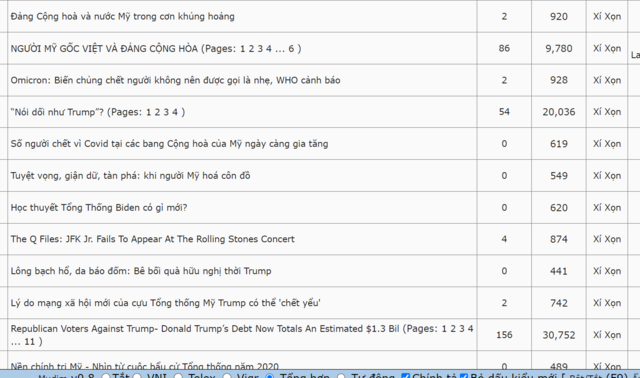Image resolution: width=640 pixels, height=378 pixels.
Task: Select Mudim 'Tự động' radio button
Action: tap(342, 376)
